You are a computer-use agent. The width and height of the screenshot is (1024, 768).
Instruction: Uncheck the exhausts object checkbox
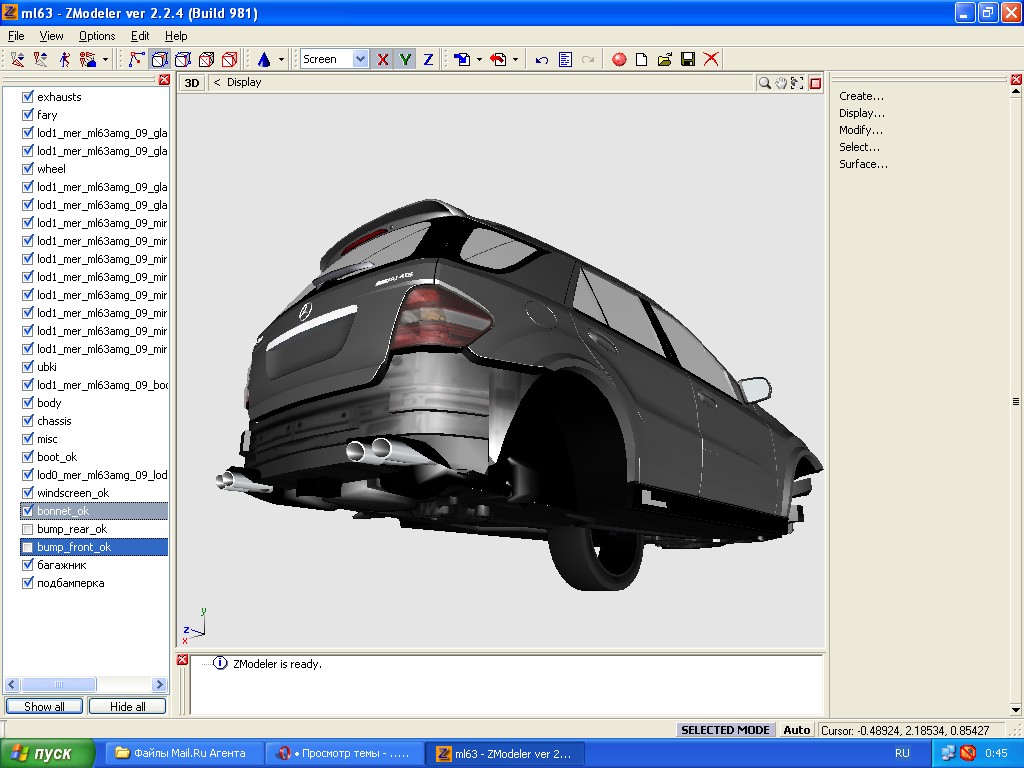point(27,97)
